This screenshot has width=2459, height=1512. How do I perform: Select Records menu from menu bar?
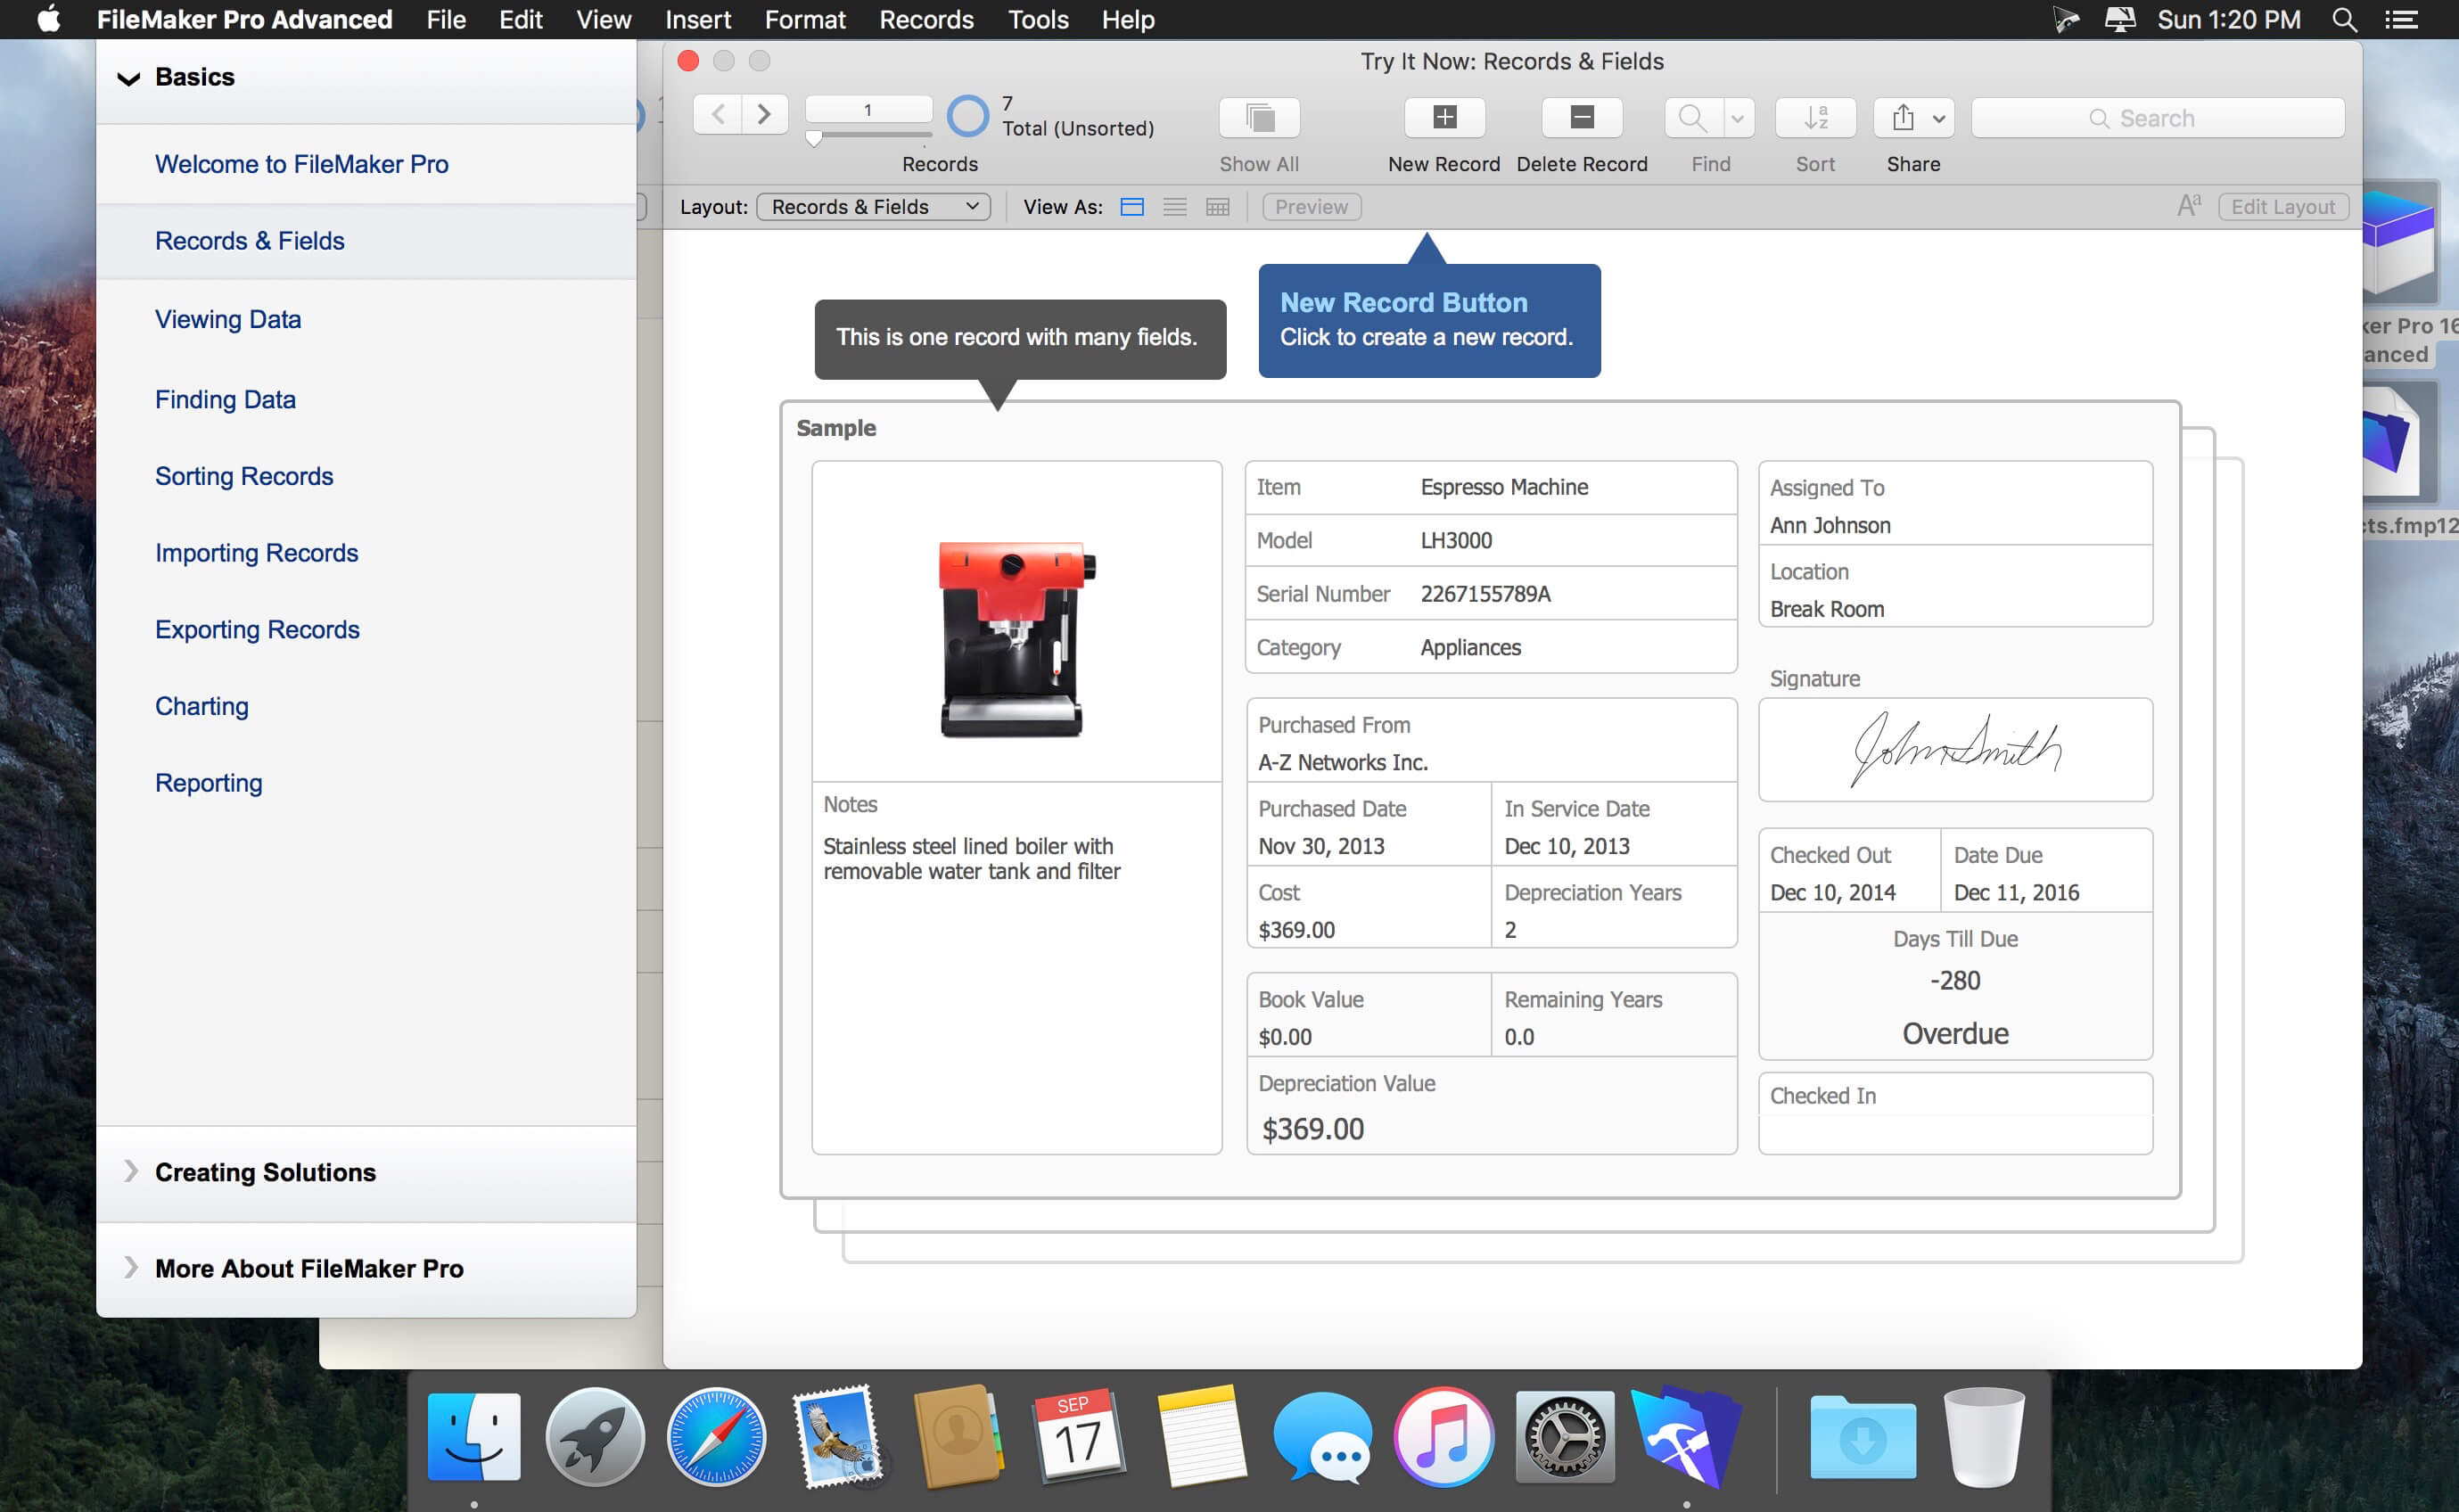pyautogui.click(x=927, y=20)
